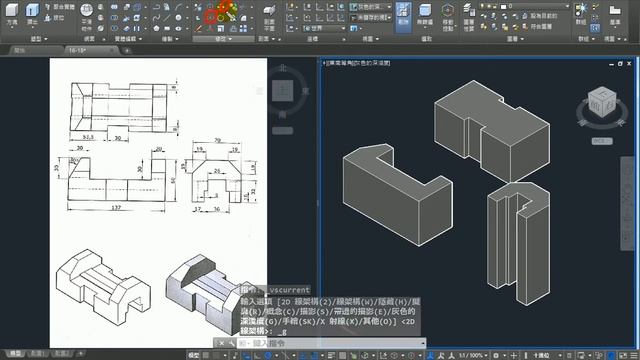This screenshot has width=640, height=360.
Task: Pick the Line tool in Draw panel
Action: [167, 18]
